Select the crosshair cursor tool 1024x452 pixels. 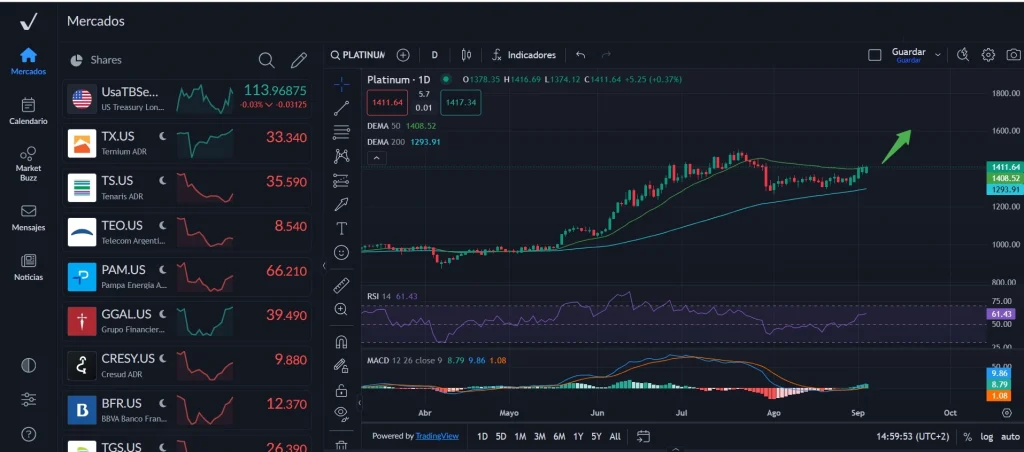click(341, 84)
